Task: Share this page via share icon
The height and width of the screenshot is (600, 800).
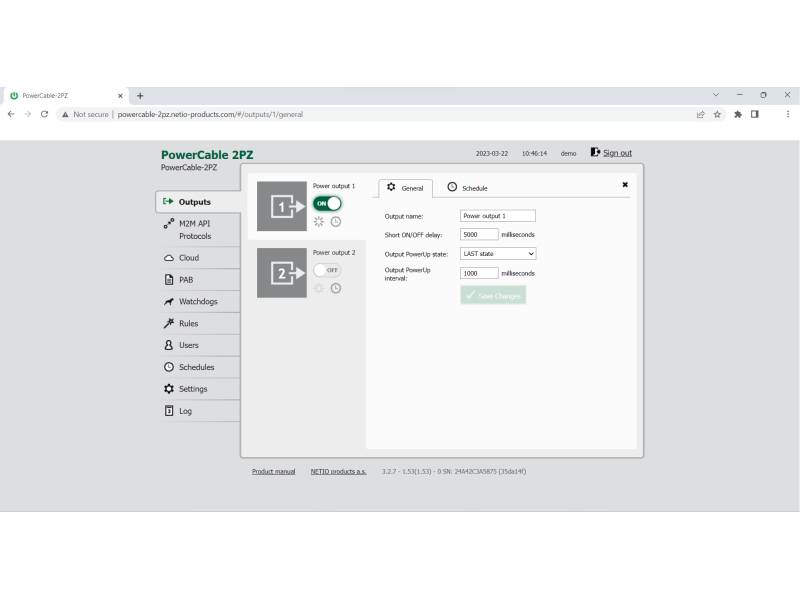Action: point(701,114)
